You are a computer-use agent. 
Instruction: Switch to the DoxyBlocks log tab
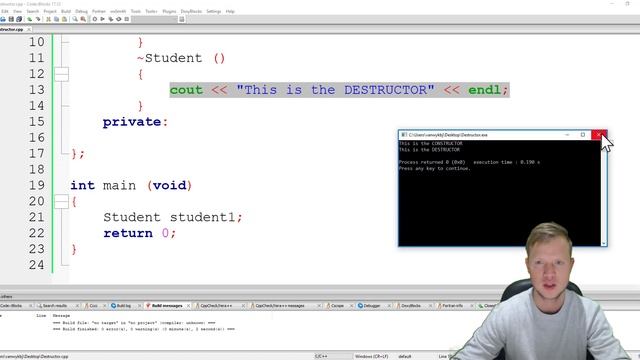[x=411, y=306]
